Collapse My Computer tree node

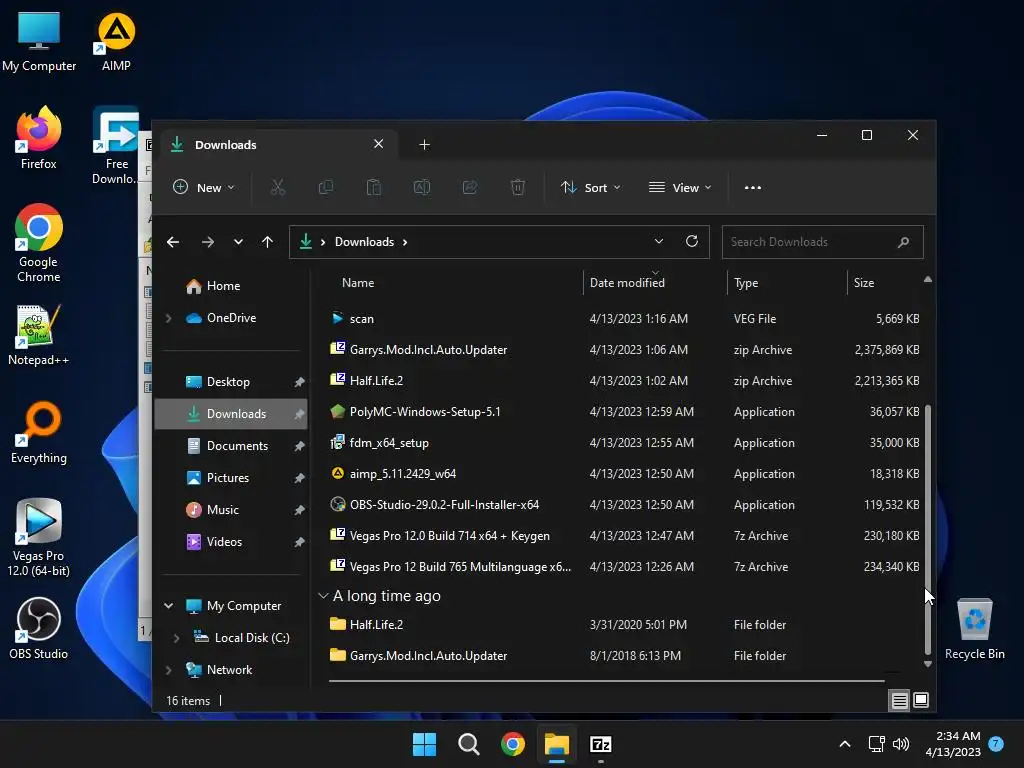pos(168,606)
